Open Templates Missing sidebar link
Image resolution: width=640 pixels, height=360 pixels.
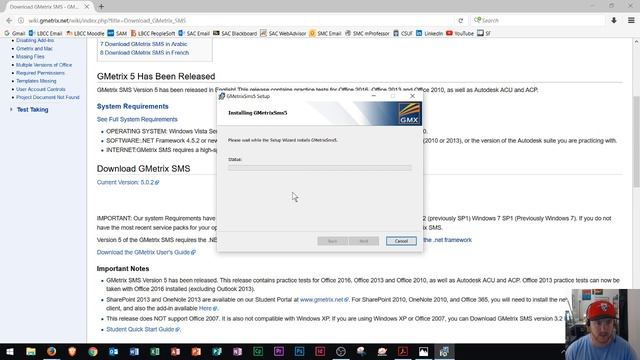36,81
